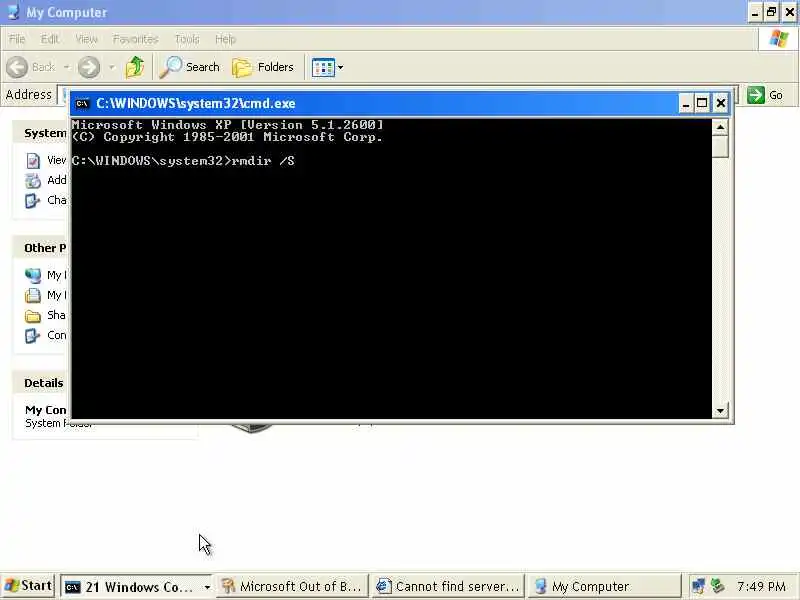This screenshot has height=600, width=800.
Task: Open the Help menu
Action: point(225,39)
